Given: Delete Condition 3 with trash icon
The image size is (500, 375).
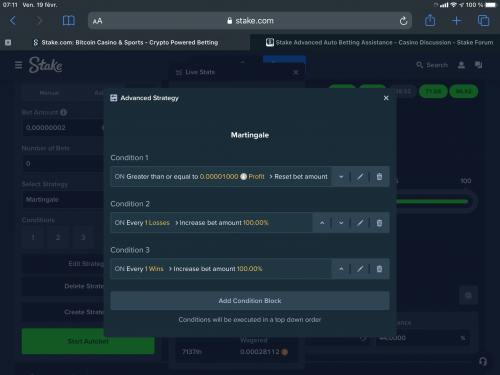Looking at the screenshot, I should [379, 269].
